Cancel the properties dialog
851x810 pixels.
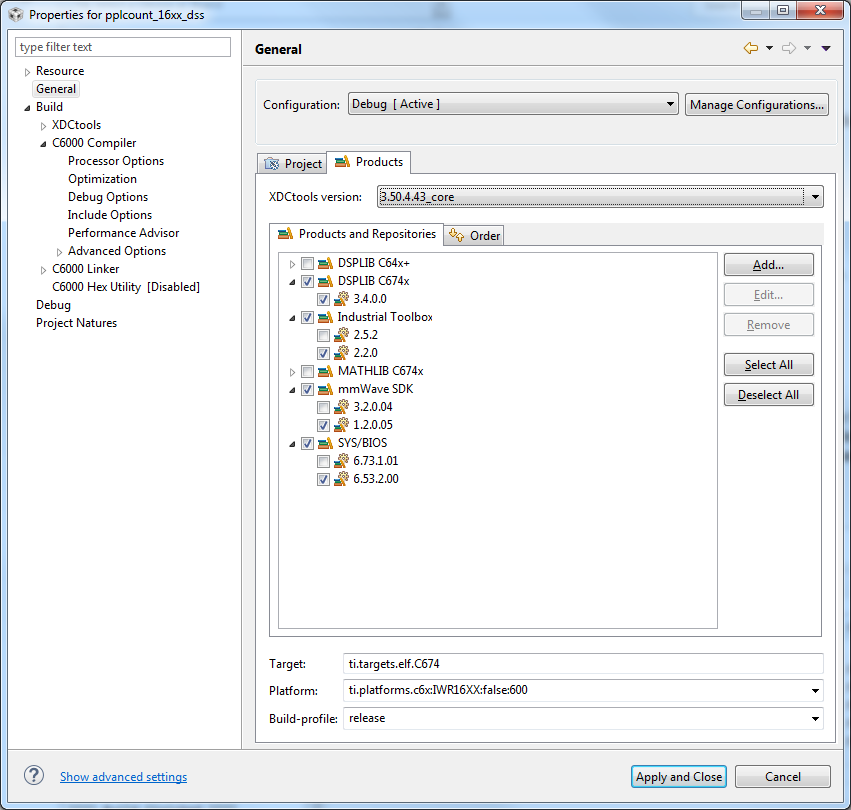pyautogui.click(x=783, y=776)
